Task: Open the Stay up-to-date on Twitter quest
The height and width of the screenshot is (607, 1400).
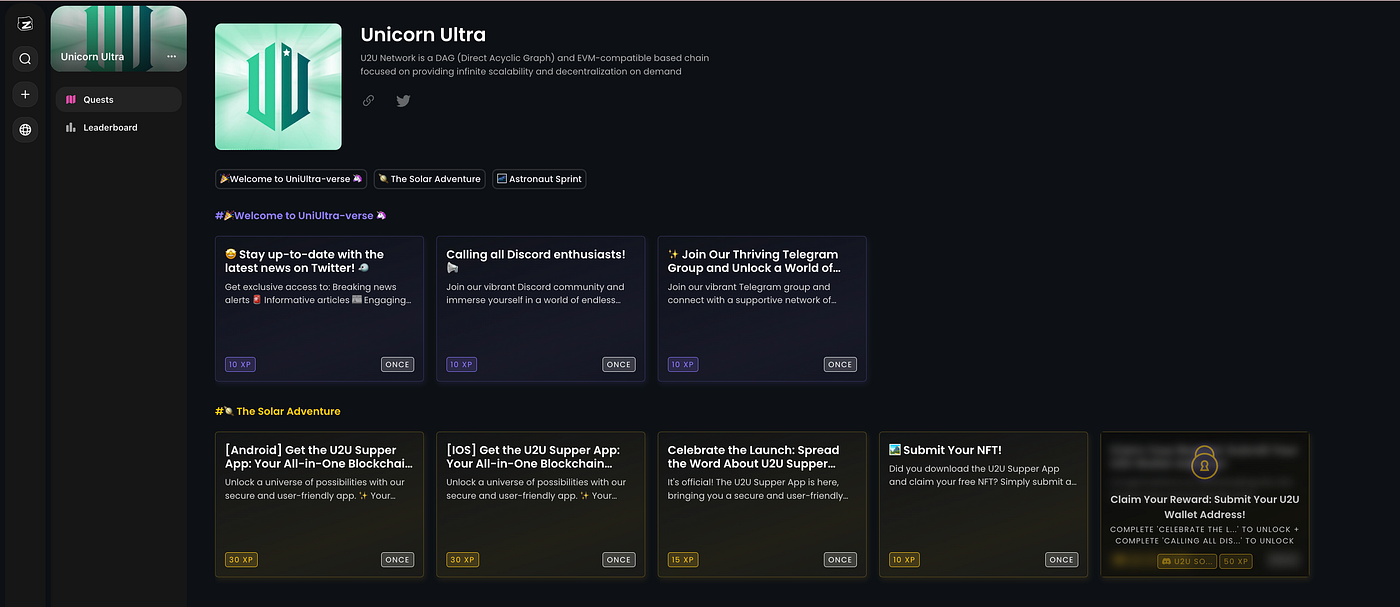Action: [x=319, y=309]
